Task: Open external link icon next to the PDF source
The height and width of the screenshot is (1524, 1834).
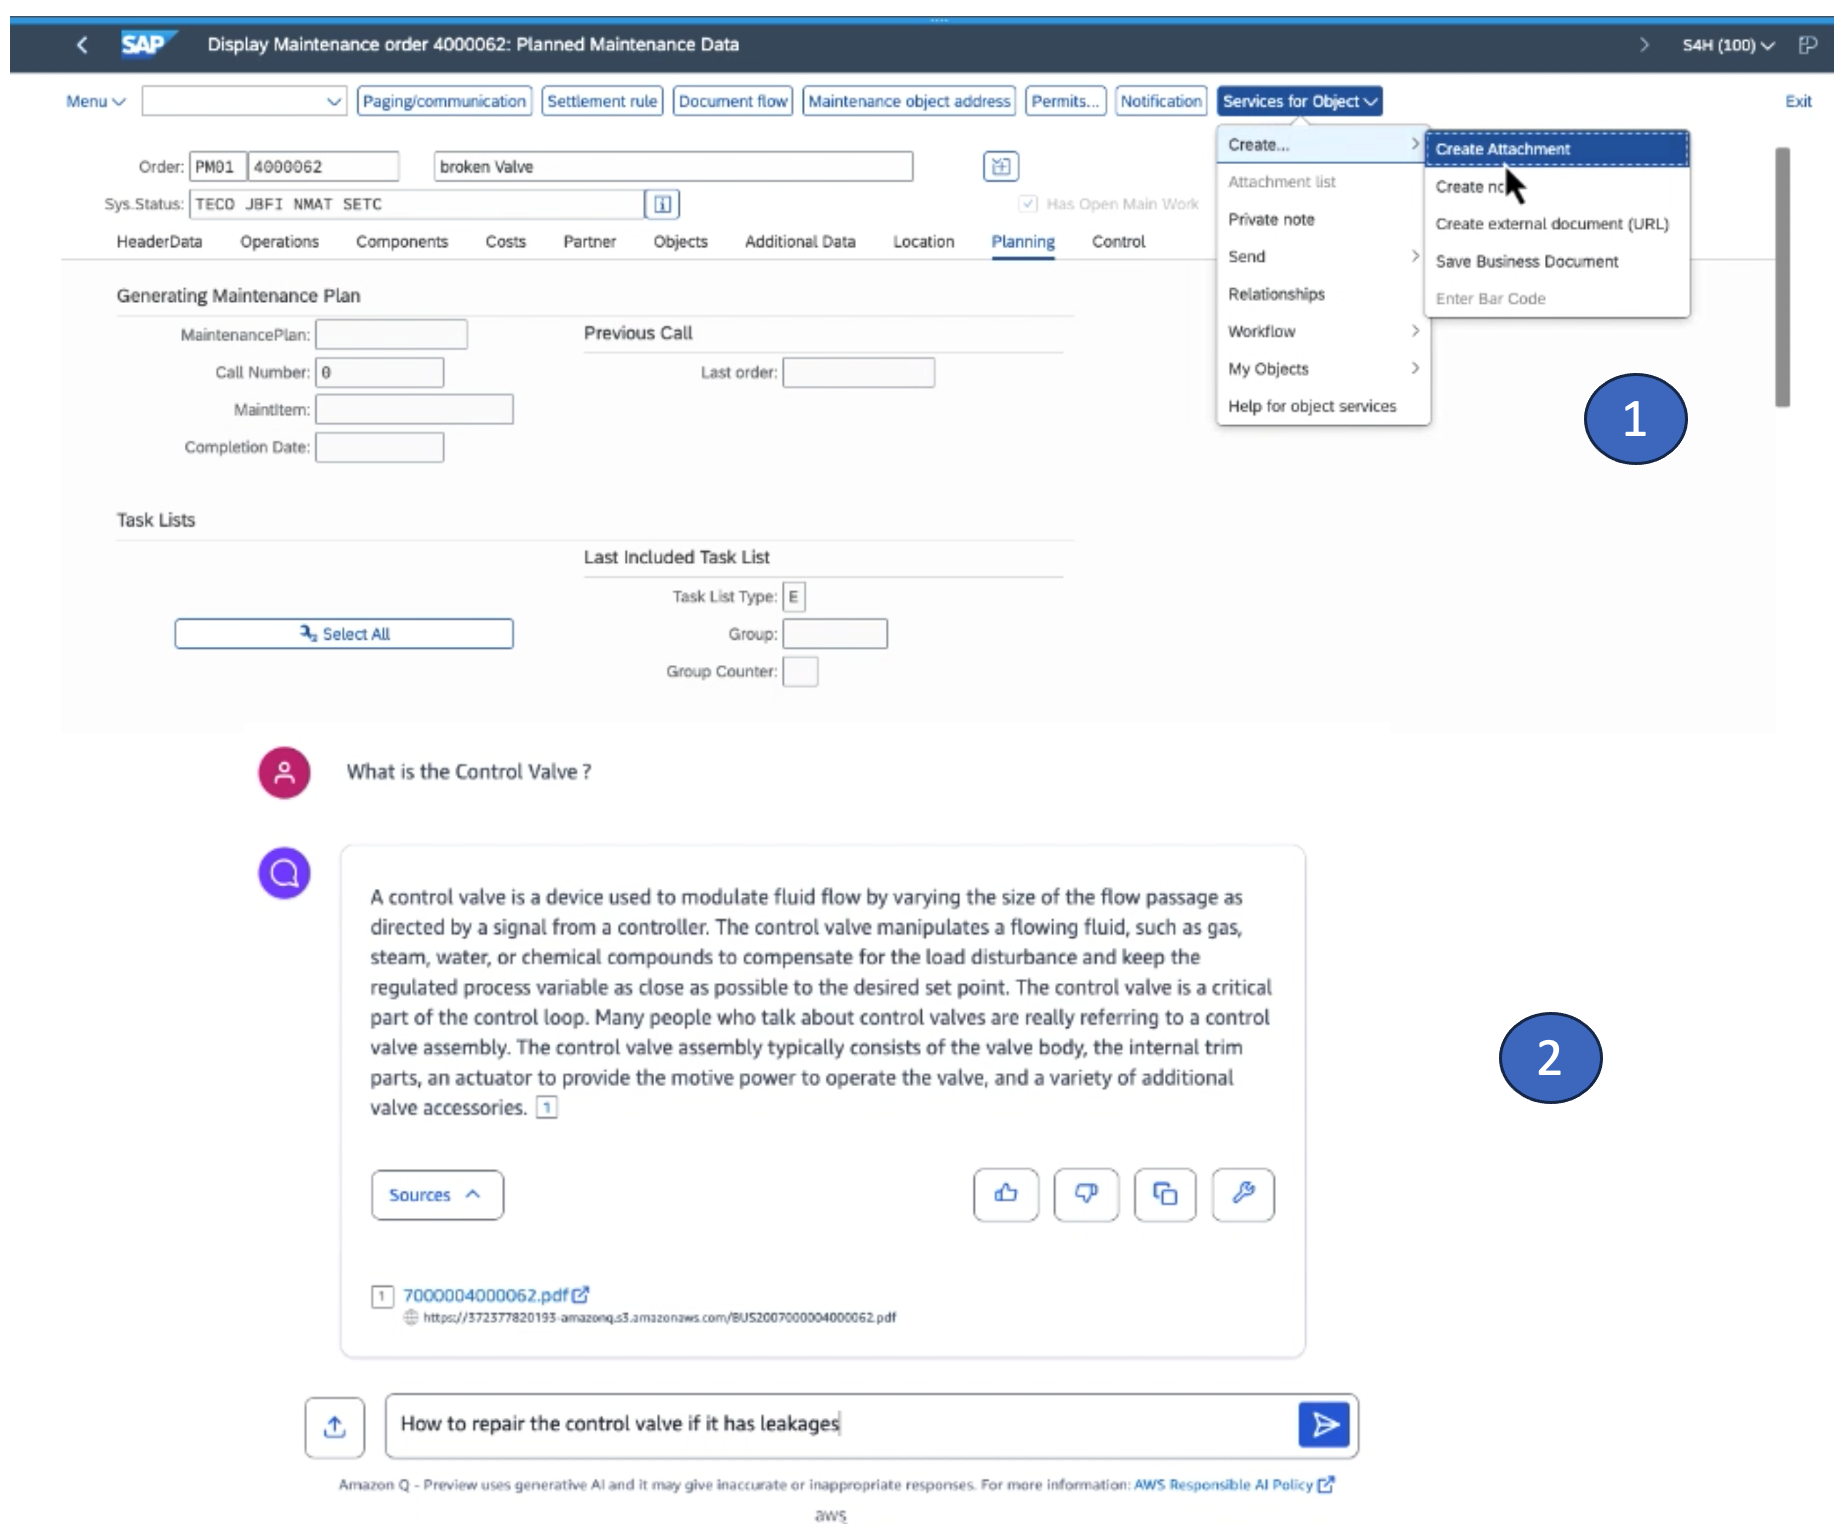Action: click(x=580, y=1294)
